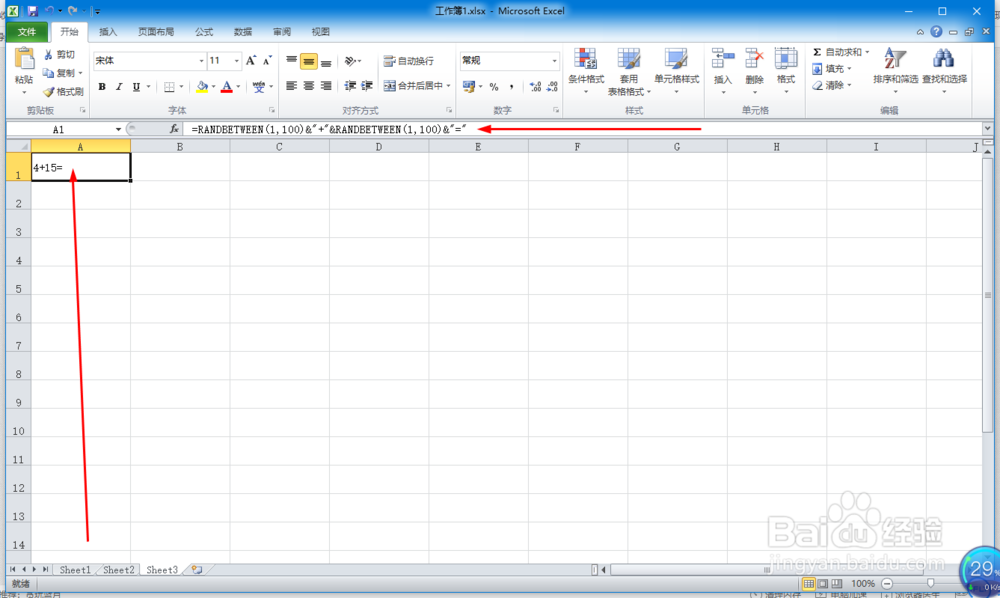Open Name Box dropdown arrow
The height and width of the screenshot is (598, 1000).
pyautogui.click(x=118, y=129)
